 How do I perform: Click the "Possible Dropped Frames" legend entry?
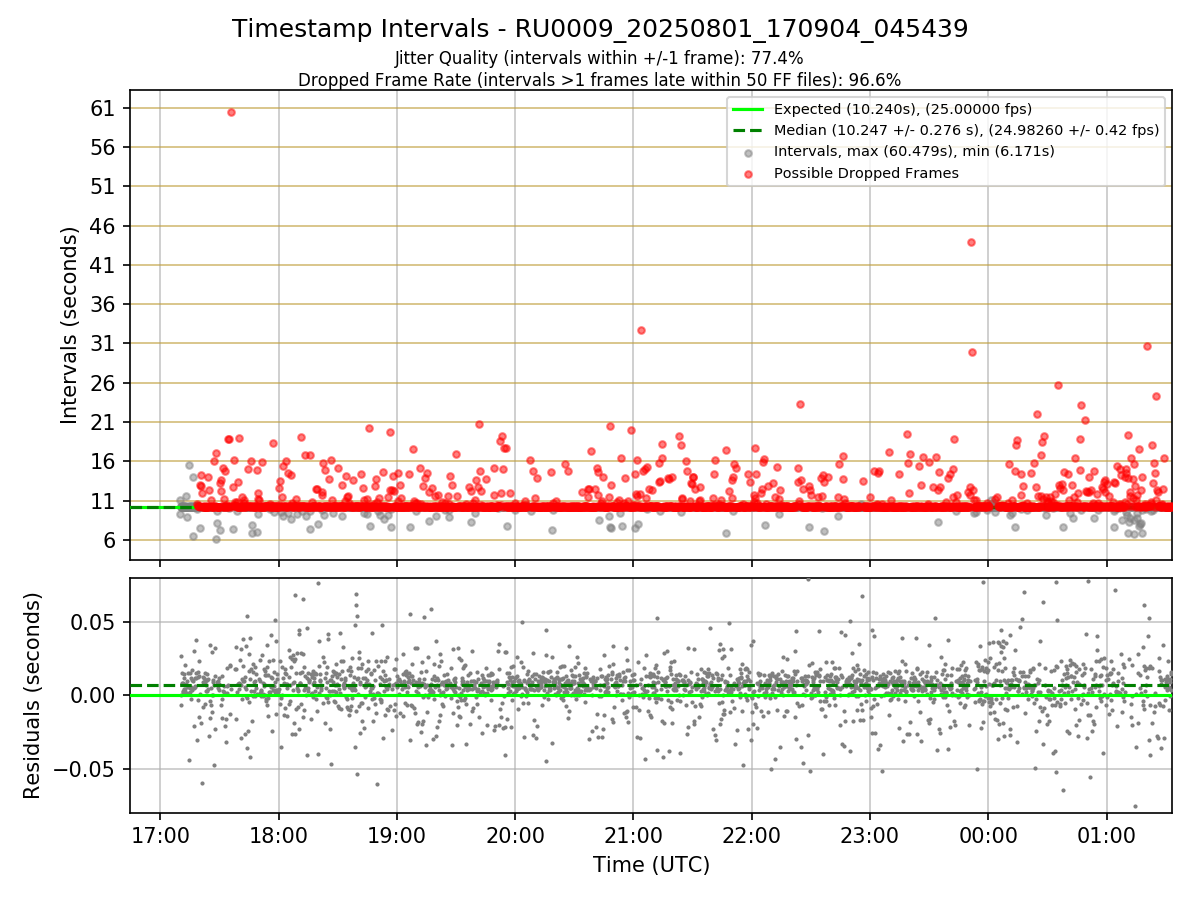click(866, 173)
